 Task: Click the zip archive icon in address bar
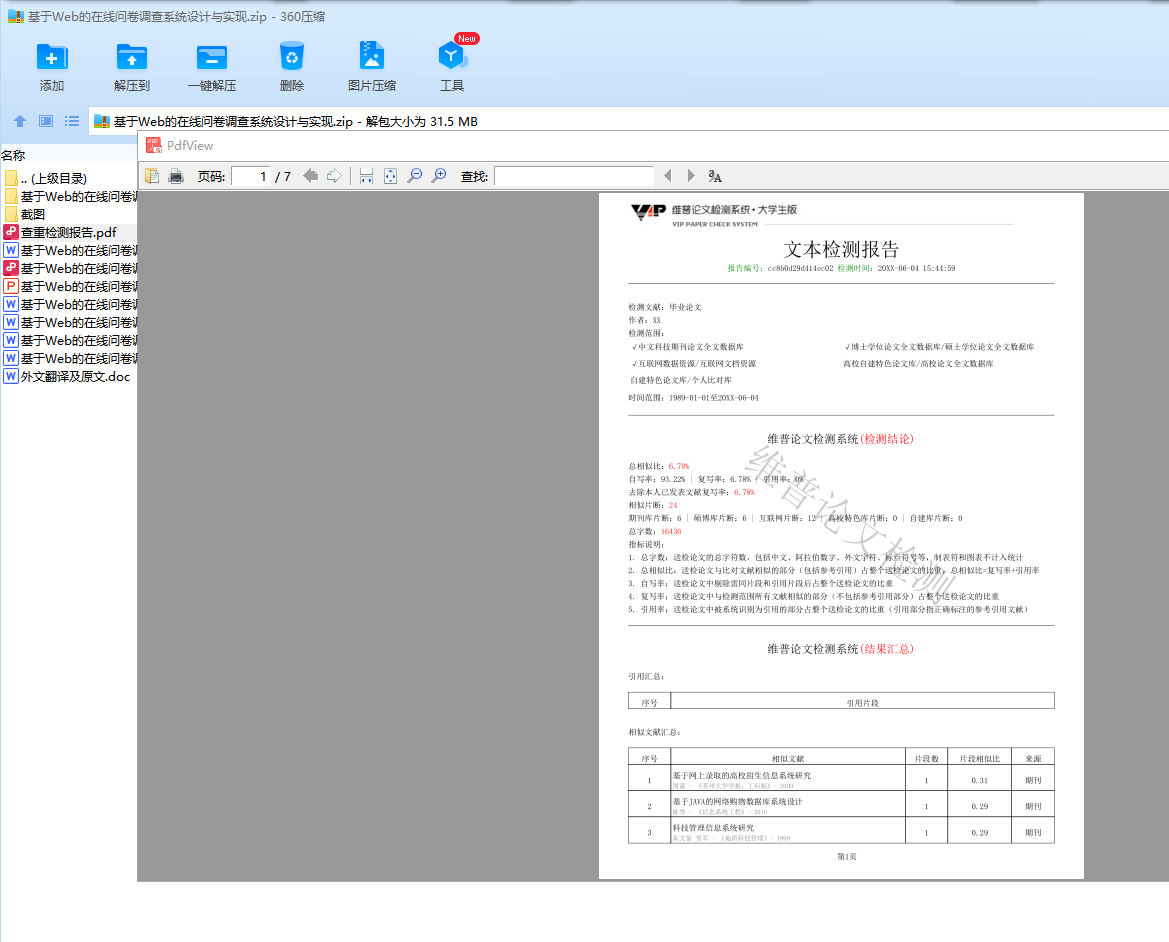coord(102,121)
